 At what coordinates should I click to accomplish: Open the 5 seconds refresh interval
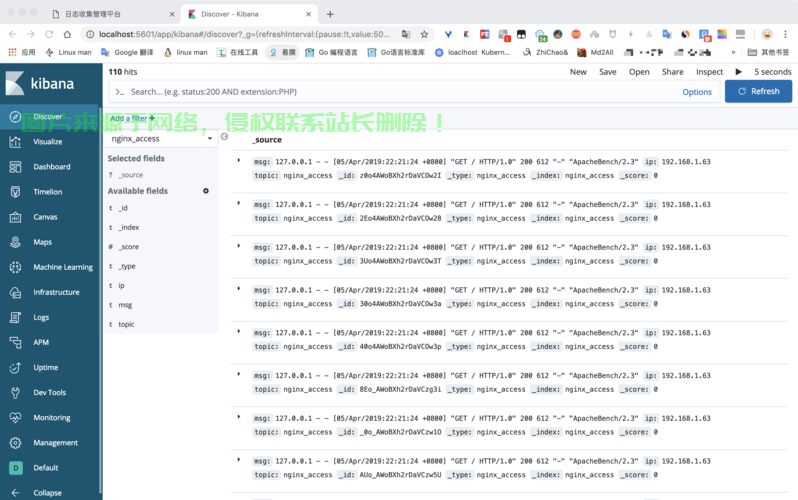773,72
